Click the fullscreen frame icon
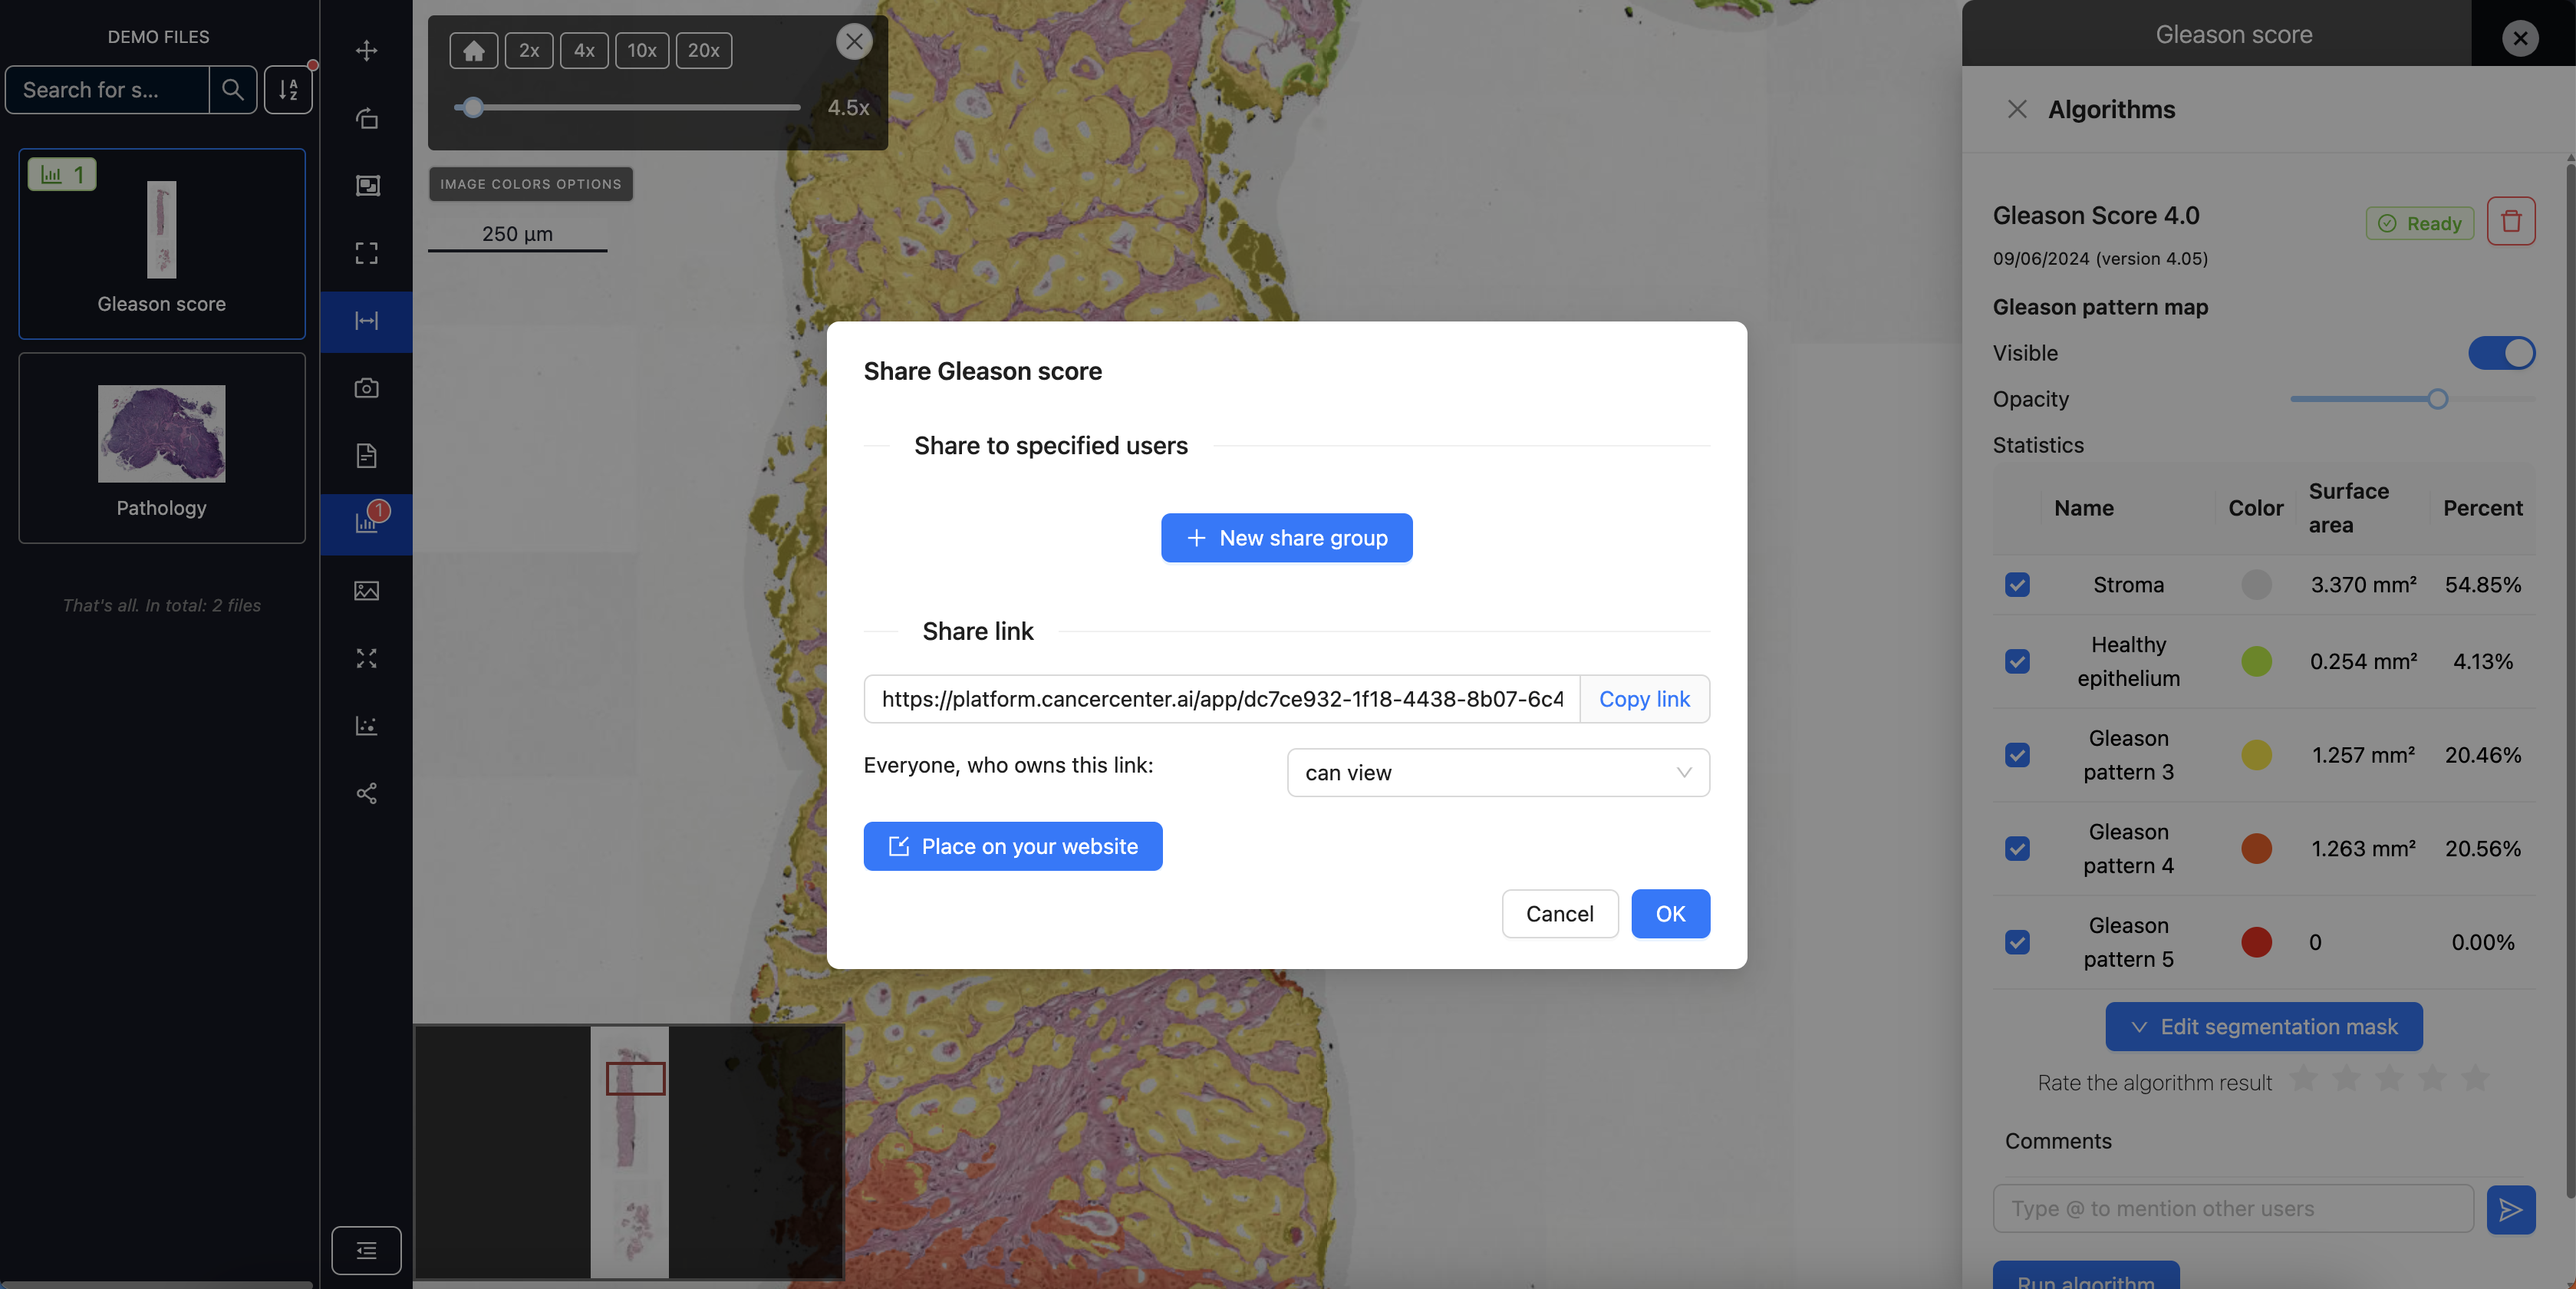Image resolution: width=2576 pixels, height=1289 pixels. (366, 253)
